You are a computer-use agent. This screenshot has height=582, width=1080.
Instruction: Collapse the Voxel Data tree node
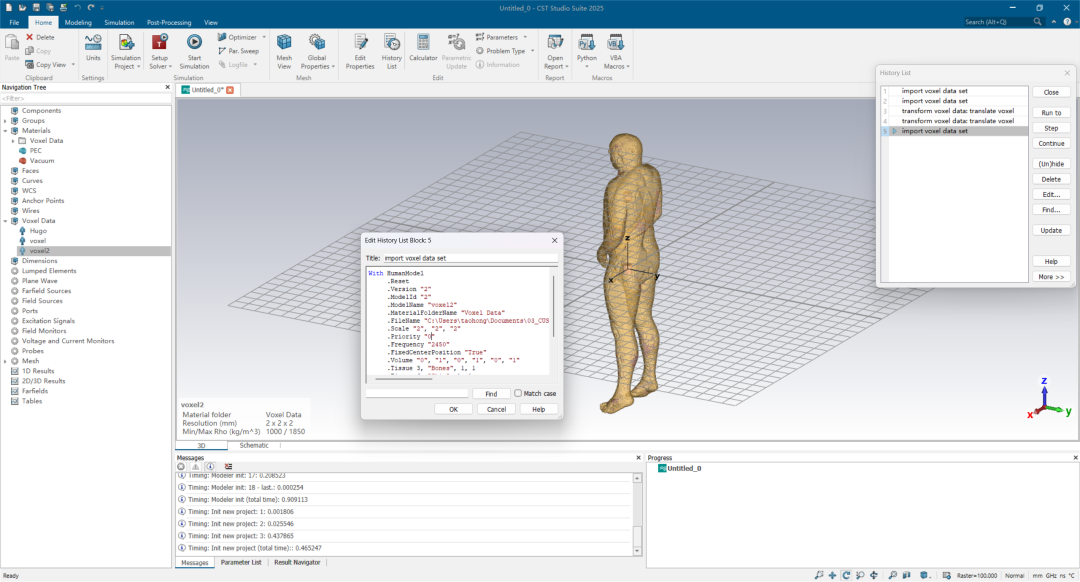(x=6, y=221)
